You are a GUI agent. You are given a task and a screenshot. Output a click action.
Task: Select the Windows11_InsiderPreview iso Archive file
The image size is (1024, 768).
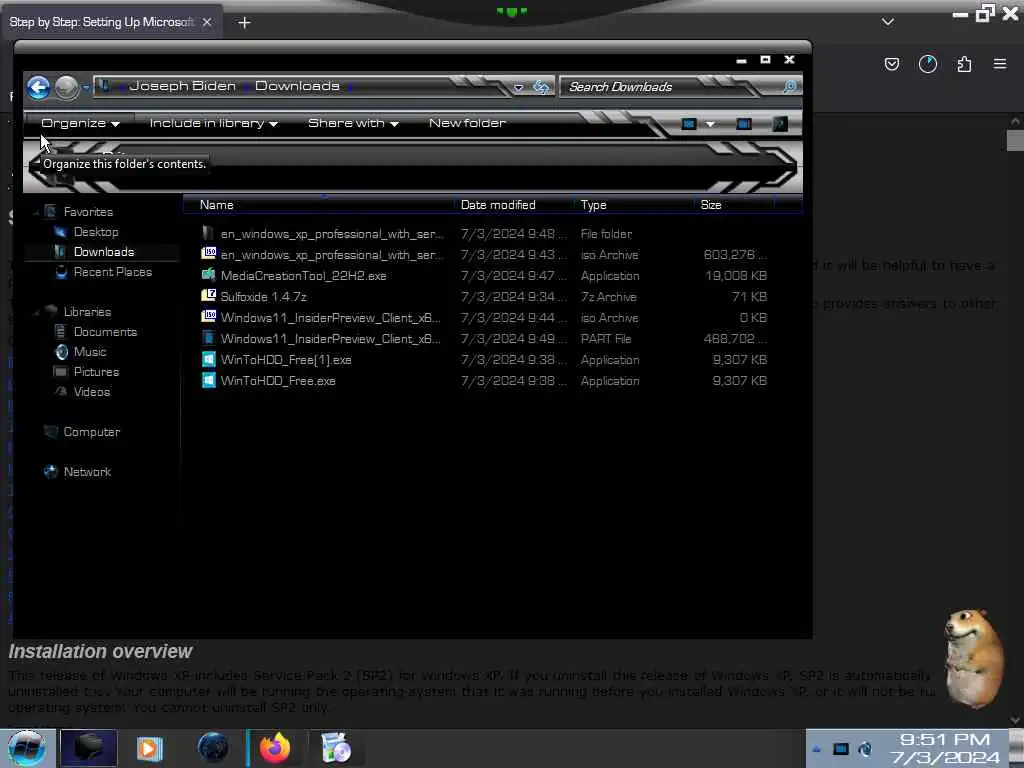click(x=483, y=318)
